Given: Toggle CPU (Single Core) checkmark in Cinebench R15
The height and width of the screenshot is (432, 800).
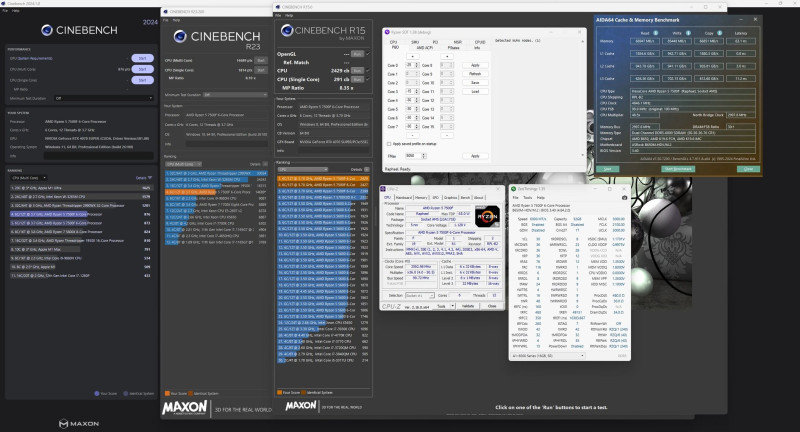Looking at the screenshot, I should (368, 79).
